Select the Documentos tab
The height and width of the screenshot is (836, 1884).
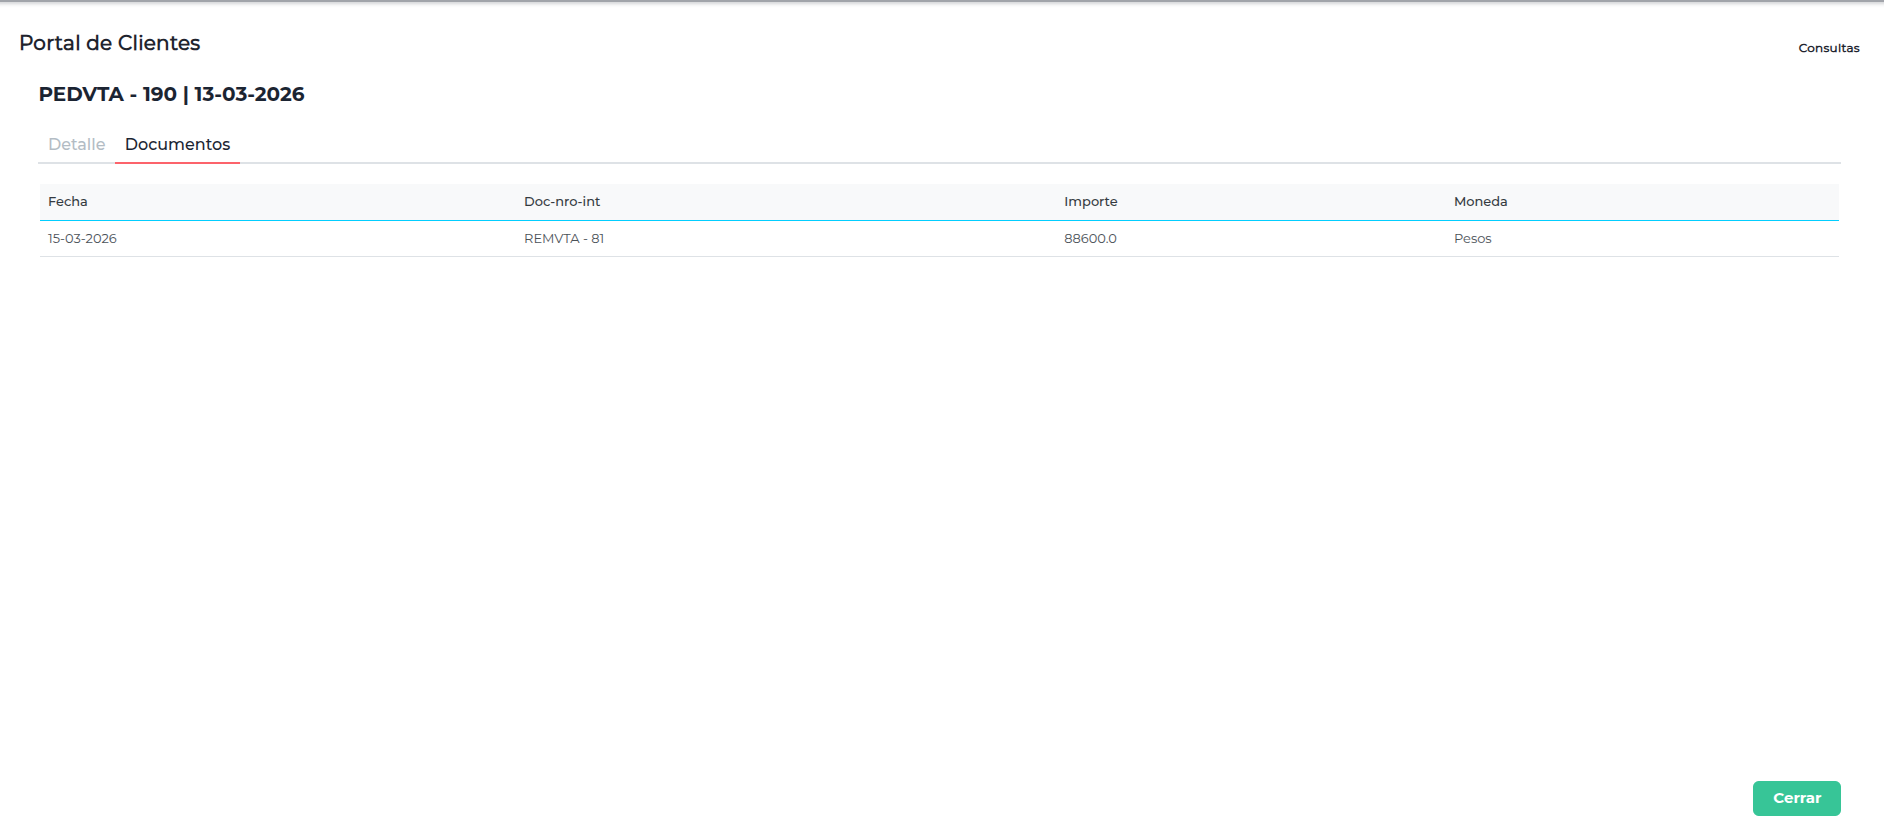[x=177, y=144]
